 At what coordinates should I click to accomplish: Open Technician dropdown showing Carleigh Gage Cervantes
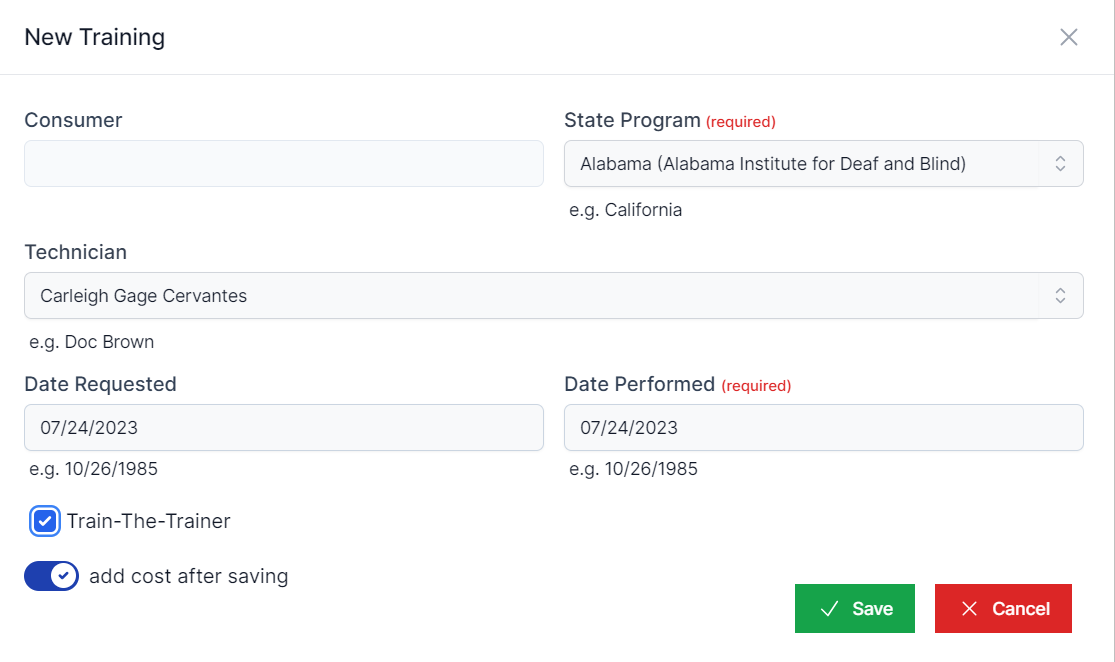click(x=540, y=296)
